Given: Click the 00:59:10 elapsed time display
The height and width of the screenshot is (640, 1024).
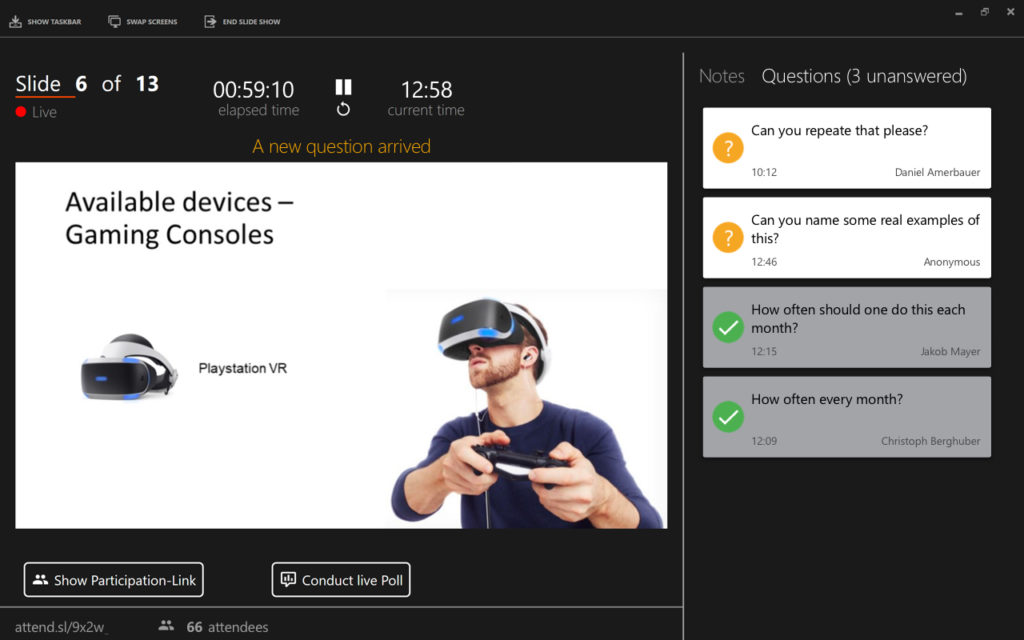Looking at the screenshot, I should (x=253, y=89).
